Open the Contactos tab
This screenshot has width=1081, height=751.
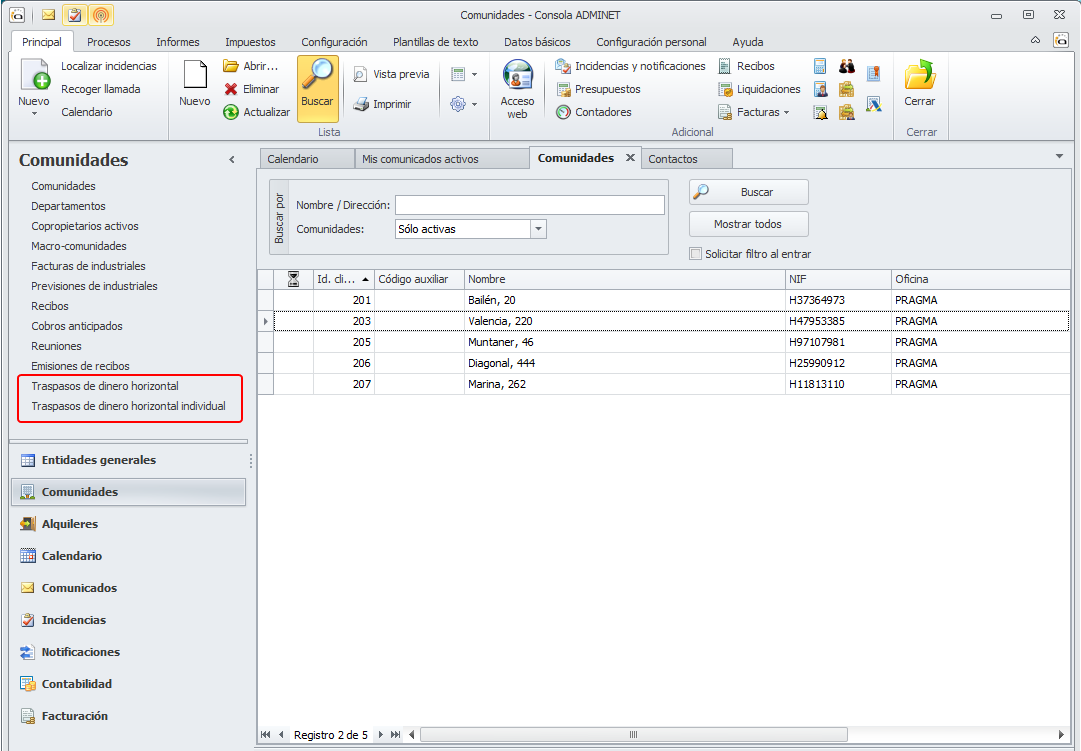tap(673, 159)
